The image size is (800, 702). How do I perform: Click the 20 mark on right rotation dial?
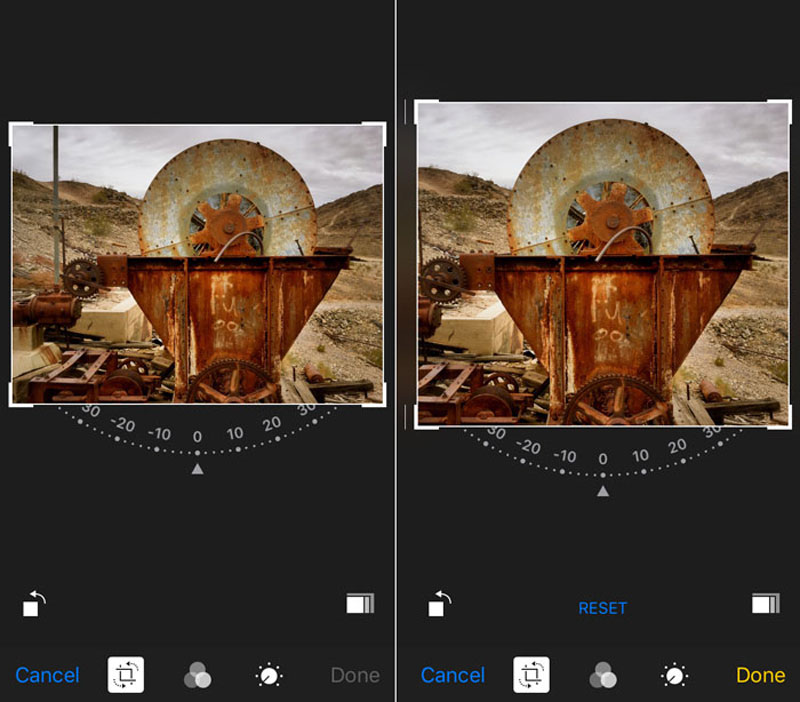point(678,446)
